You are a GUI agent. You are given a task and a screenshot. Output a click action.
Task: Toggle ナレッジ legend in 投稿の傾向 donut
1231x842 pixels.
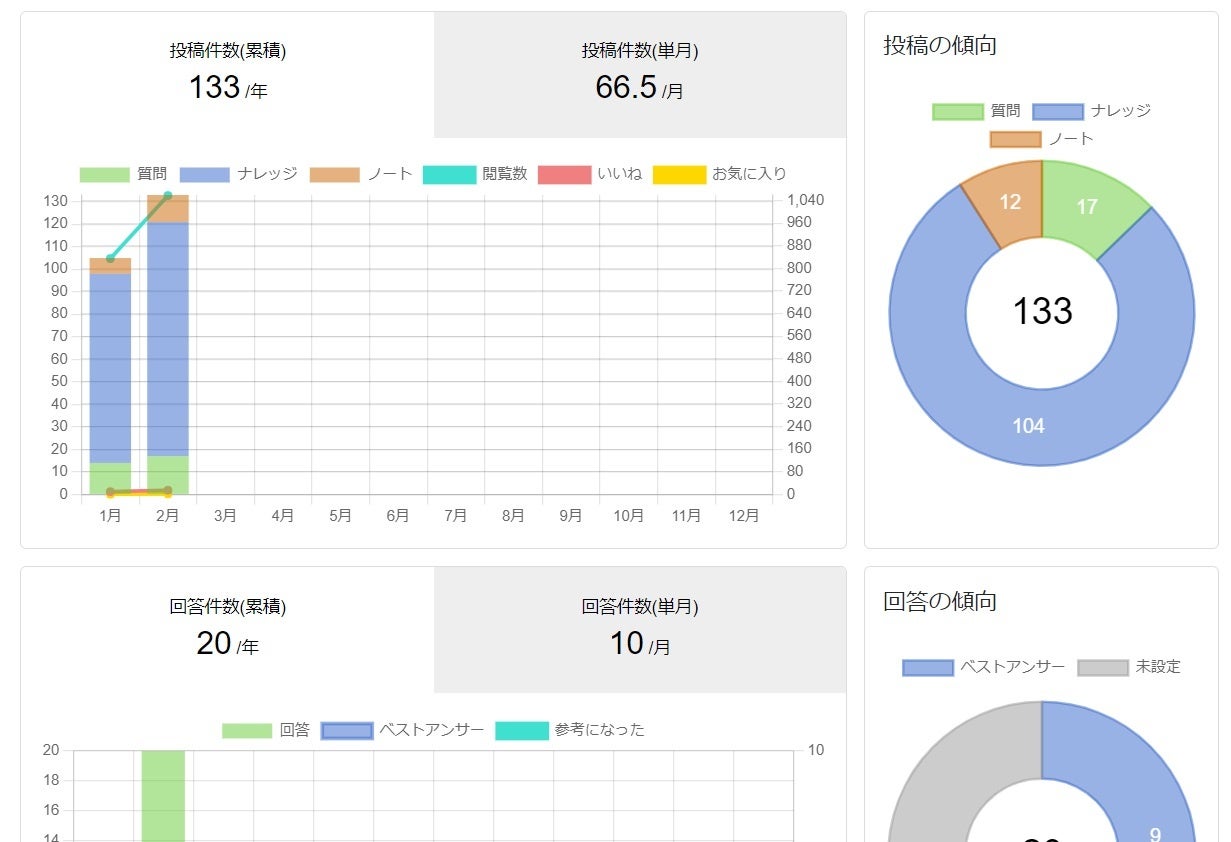coord(1091,111)
